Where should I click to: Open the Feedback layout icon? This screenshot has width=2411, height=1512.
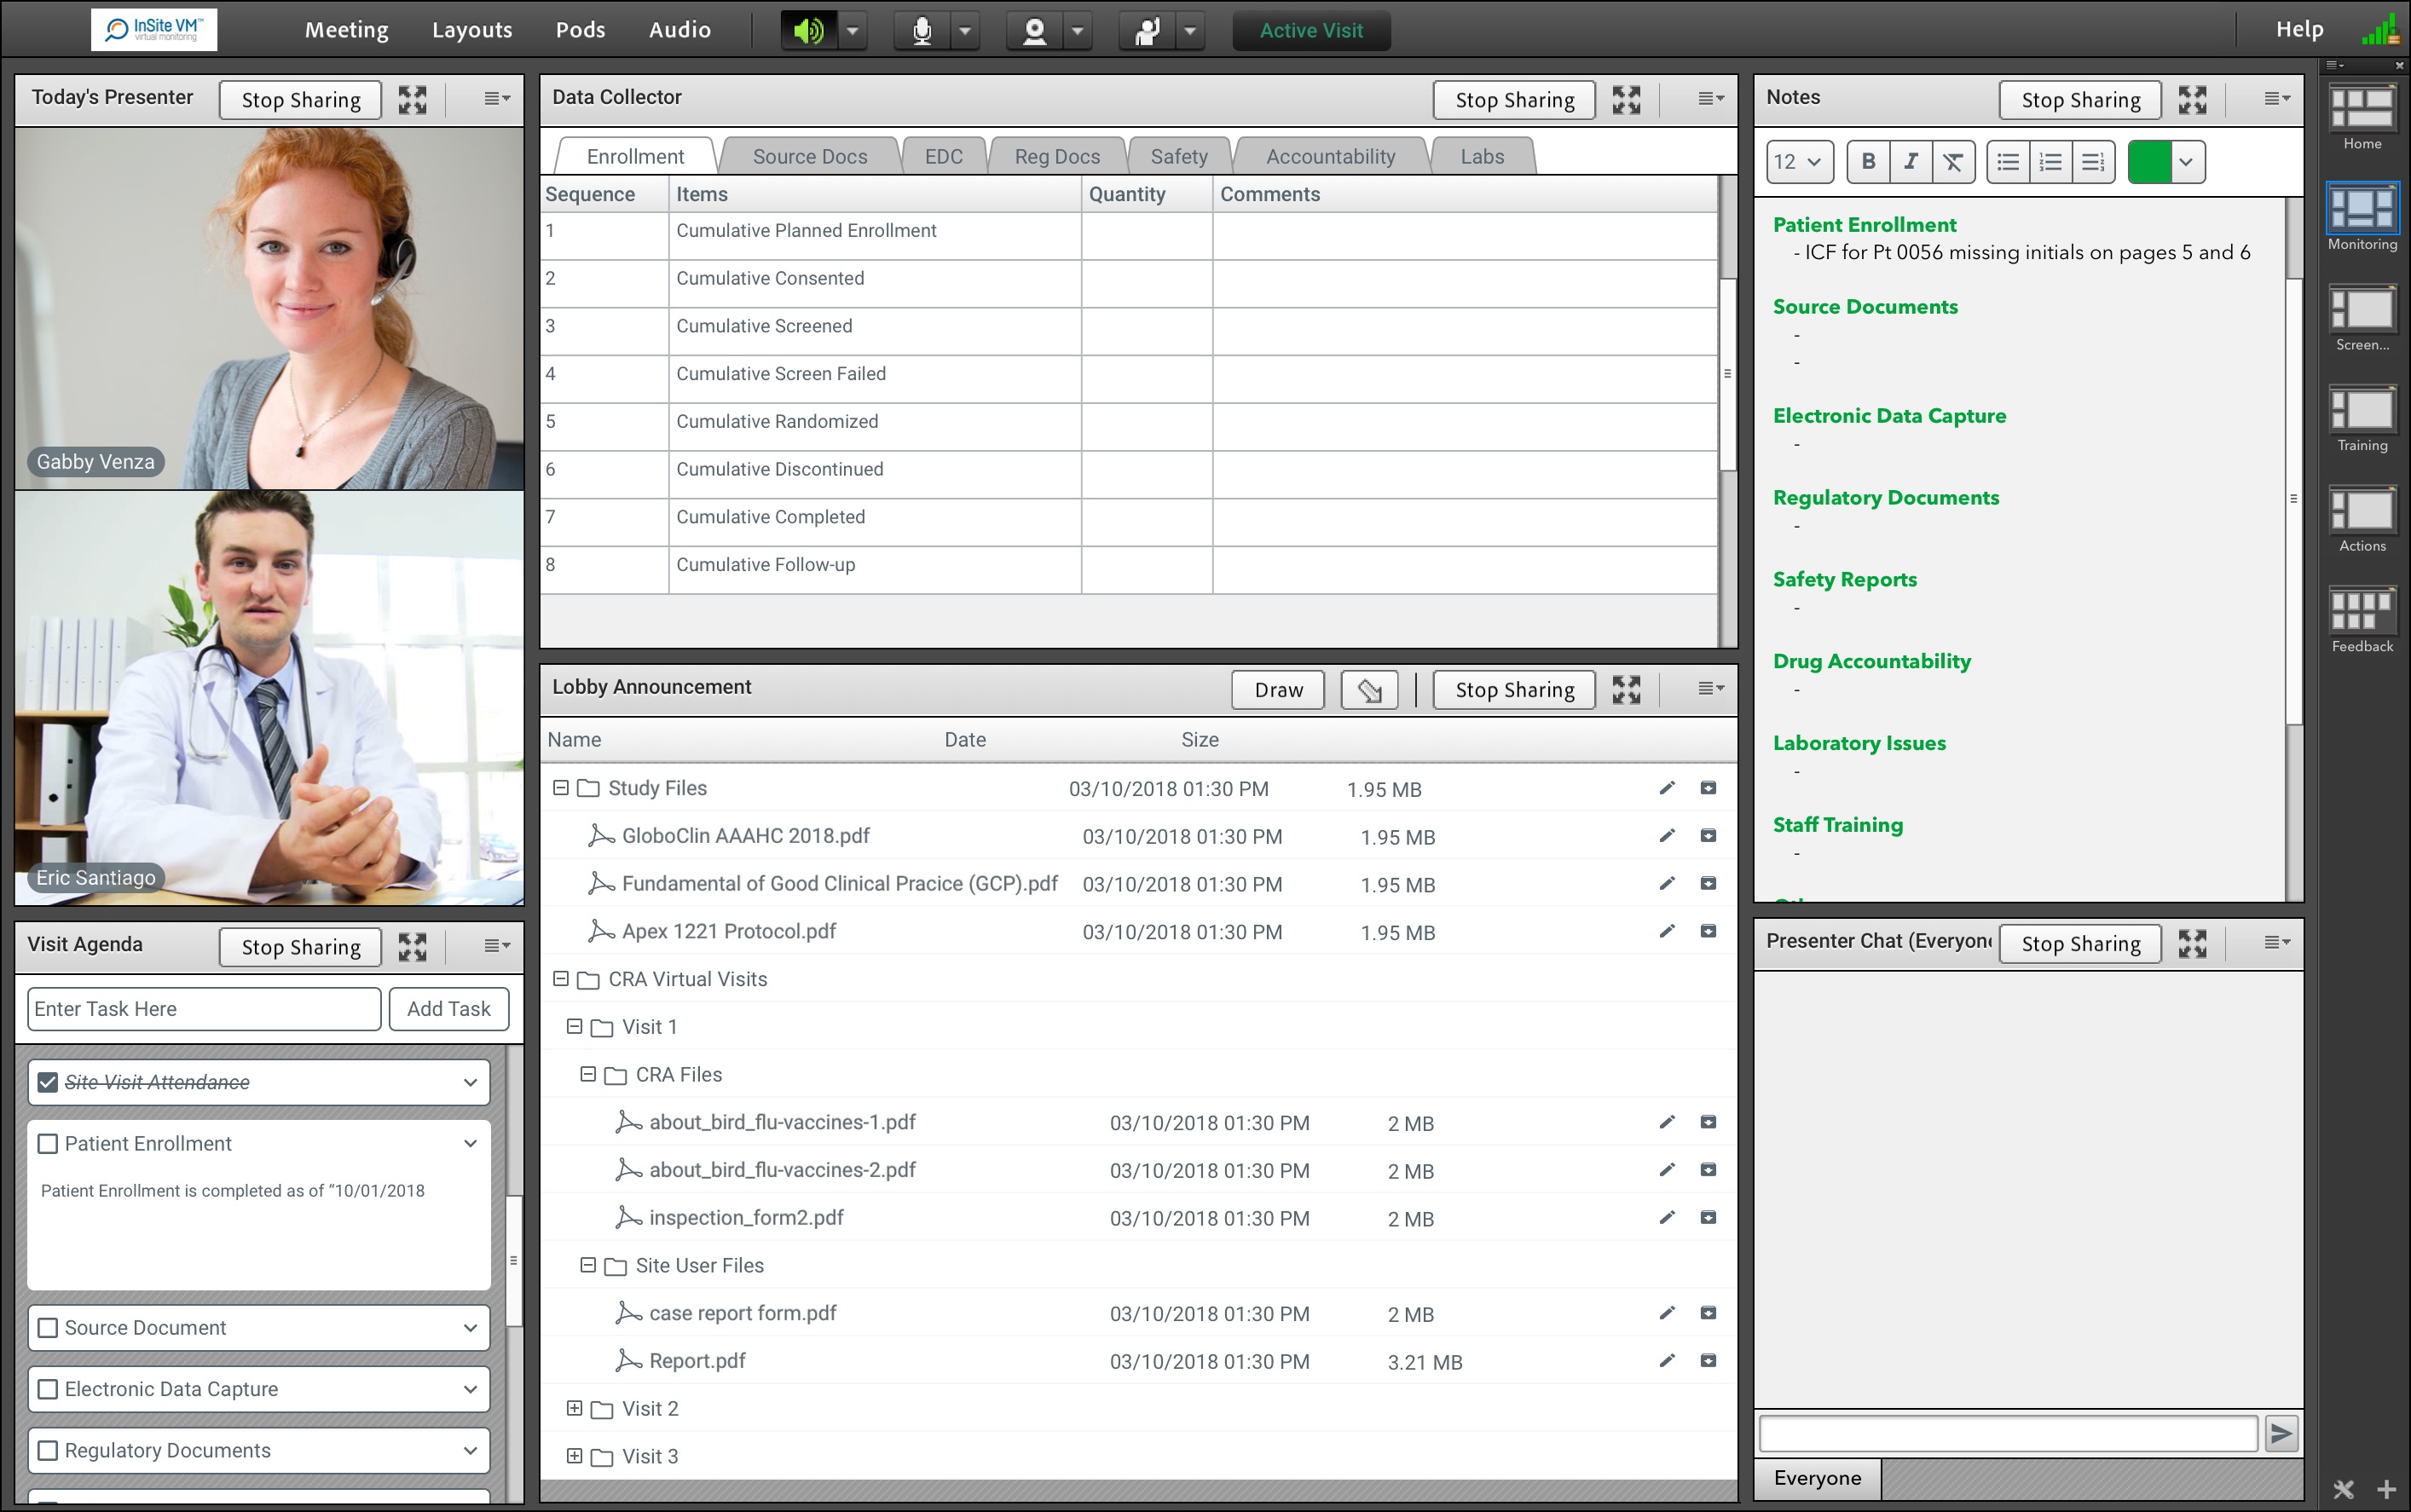(2362, 611)
